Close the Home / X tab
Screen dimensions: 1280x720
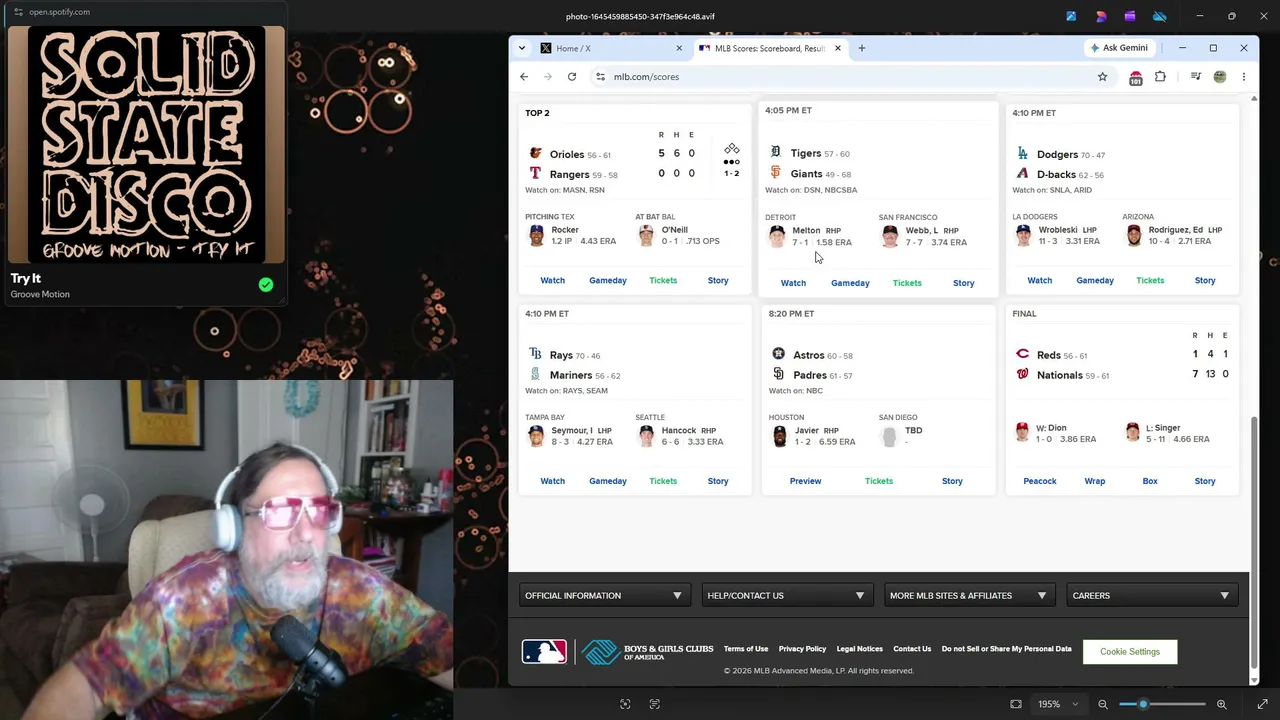pos(679,48)
